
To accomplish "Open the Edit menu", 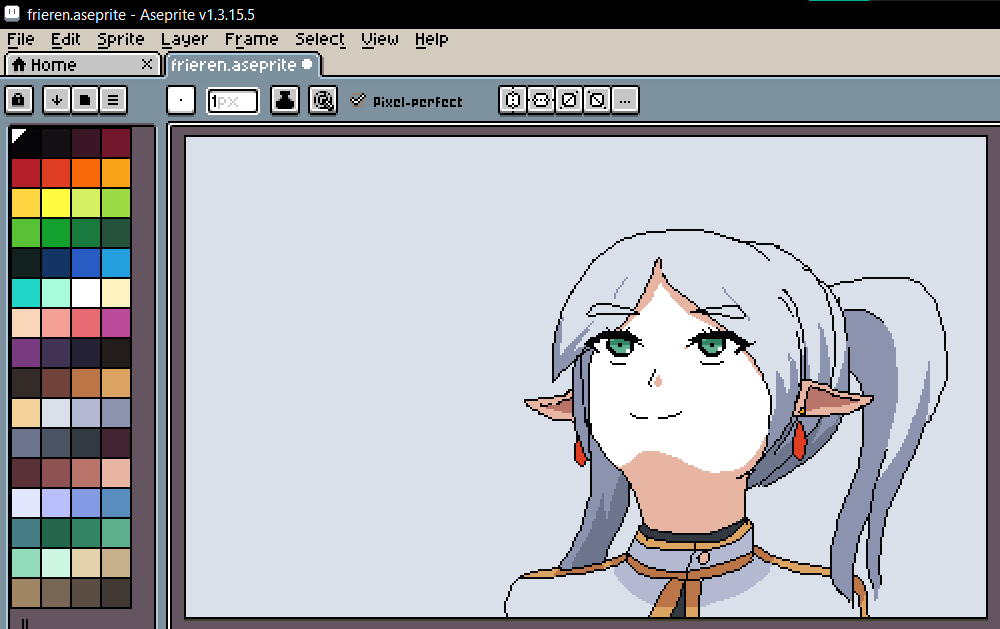I will (66, 40).
